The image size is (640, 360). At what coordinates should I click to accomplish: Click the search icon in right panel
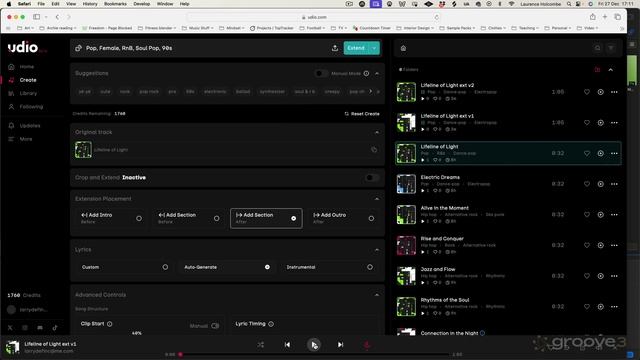click(x=598, y=48)
